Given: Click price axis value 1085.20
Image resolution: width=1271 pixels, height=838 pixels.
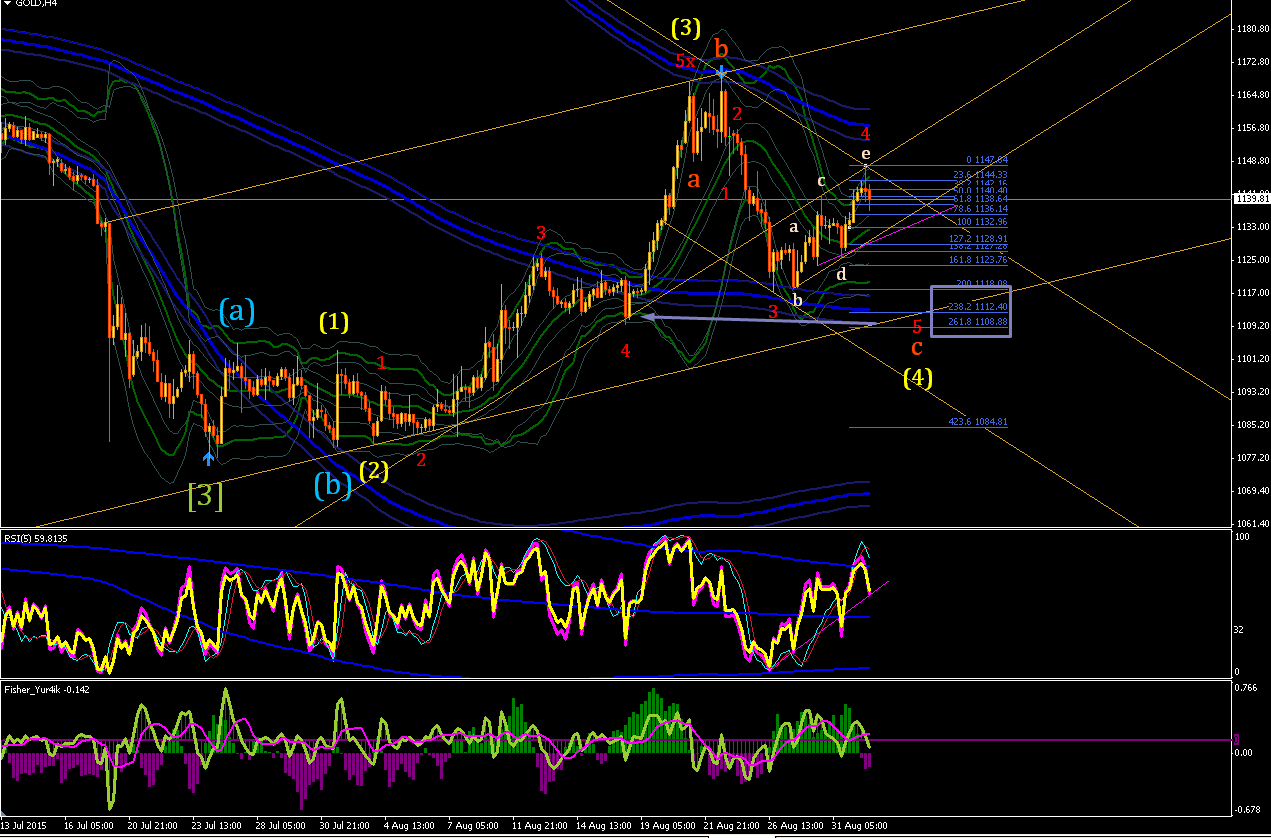Looking at the screenshot, I should coord(1252,424).
